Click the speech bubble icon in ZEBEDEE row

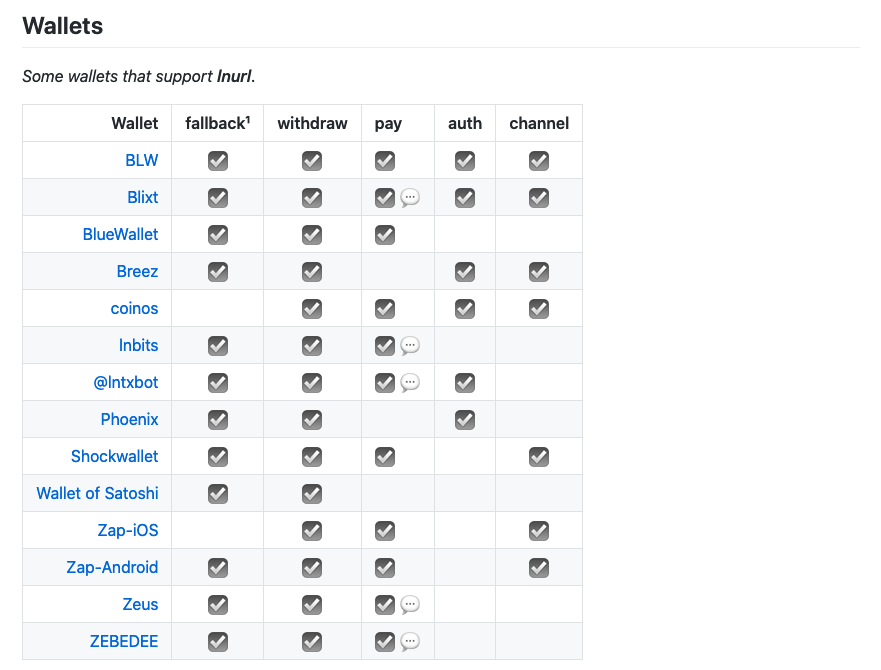tap(410, 642)
